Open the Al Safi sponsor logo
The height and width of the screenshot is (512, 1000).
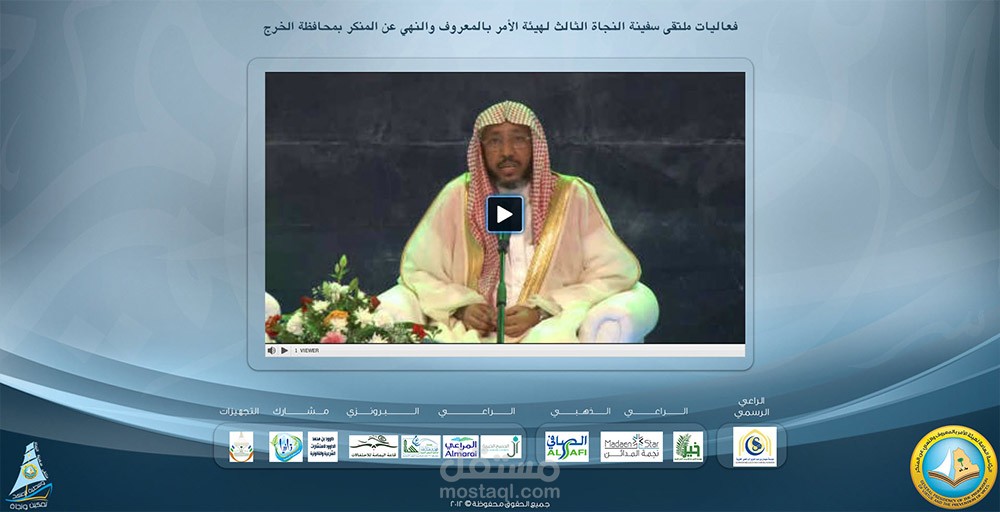click(567, 446)
